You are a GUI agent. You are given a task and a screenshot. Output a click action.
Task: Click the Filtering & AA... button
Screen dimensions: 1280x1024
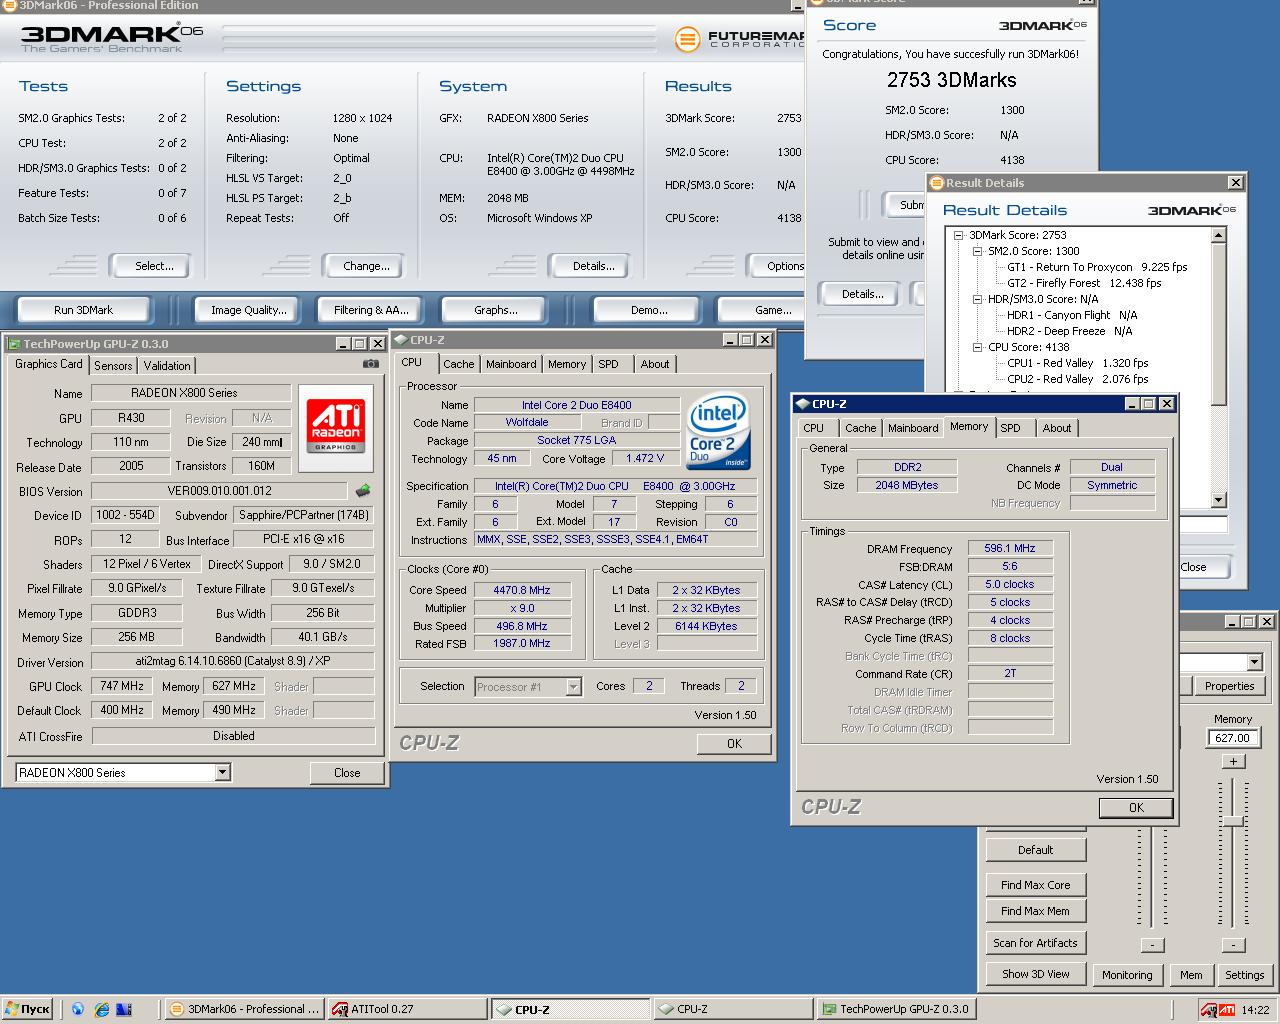pos(371,310)
